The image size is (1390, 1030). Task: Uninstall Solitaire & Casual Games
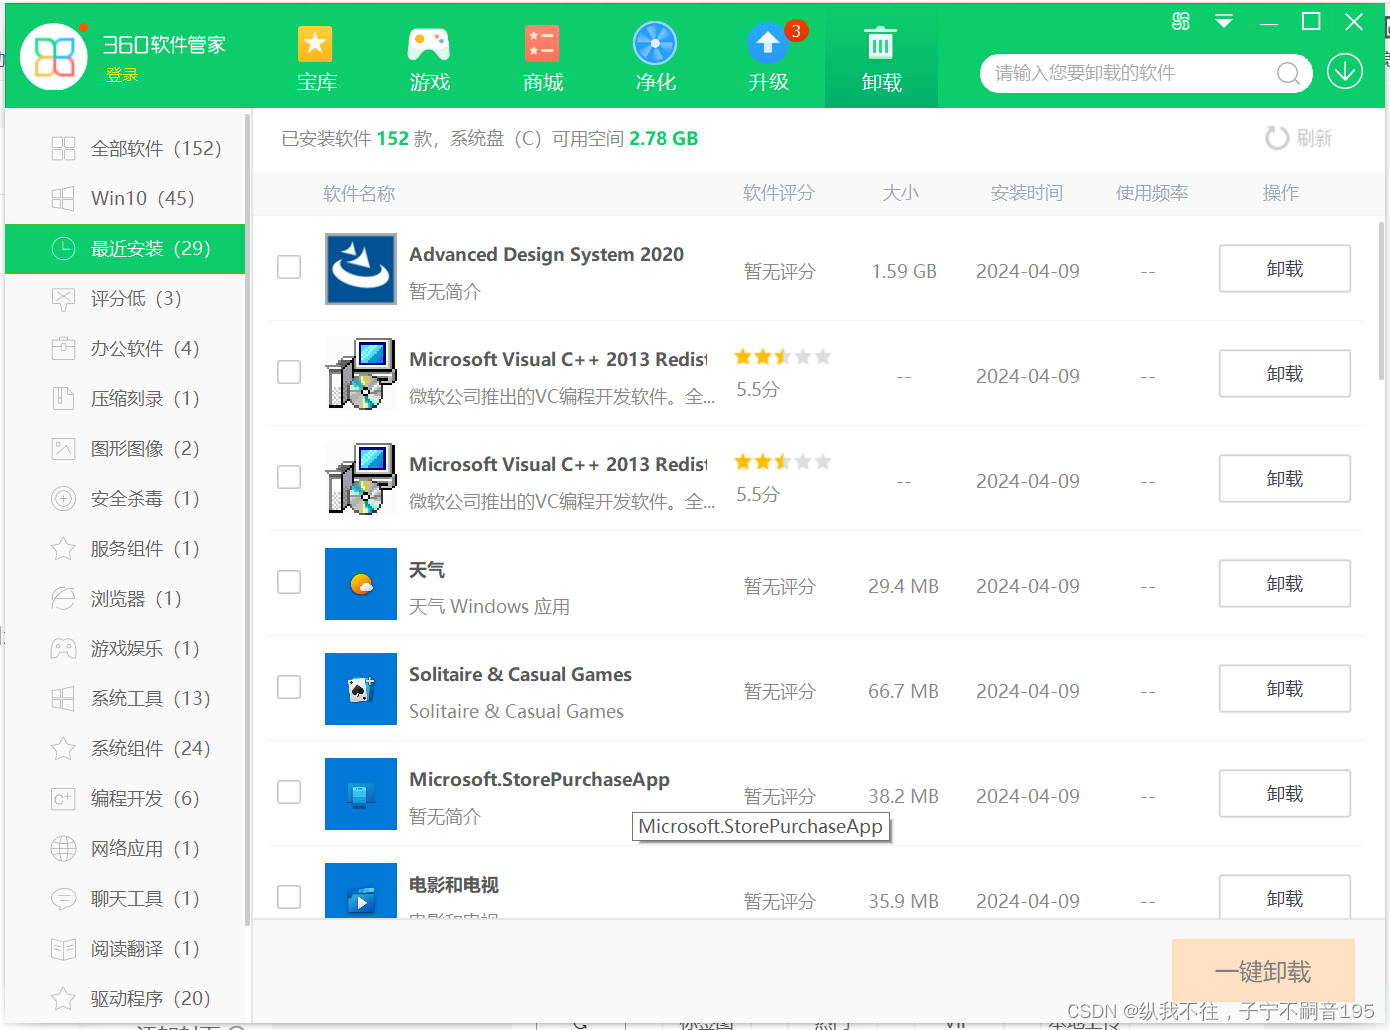point(1284,689)
